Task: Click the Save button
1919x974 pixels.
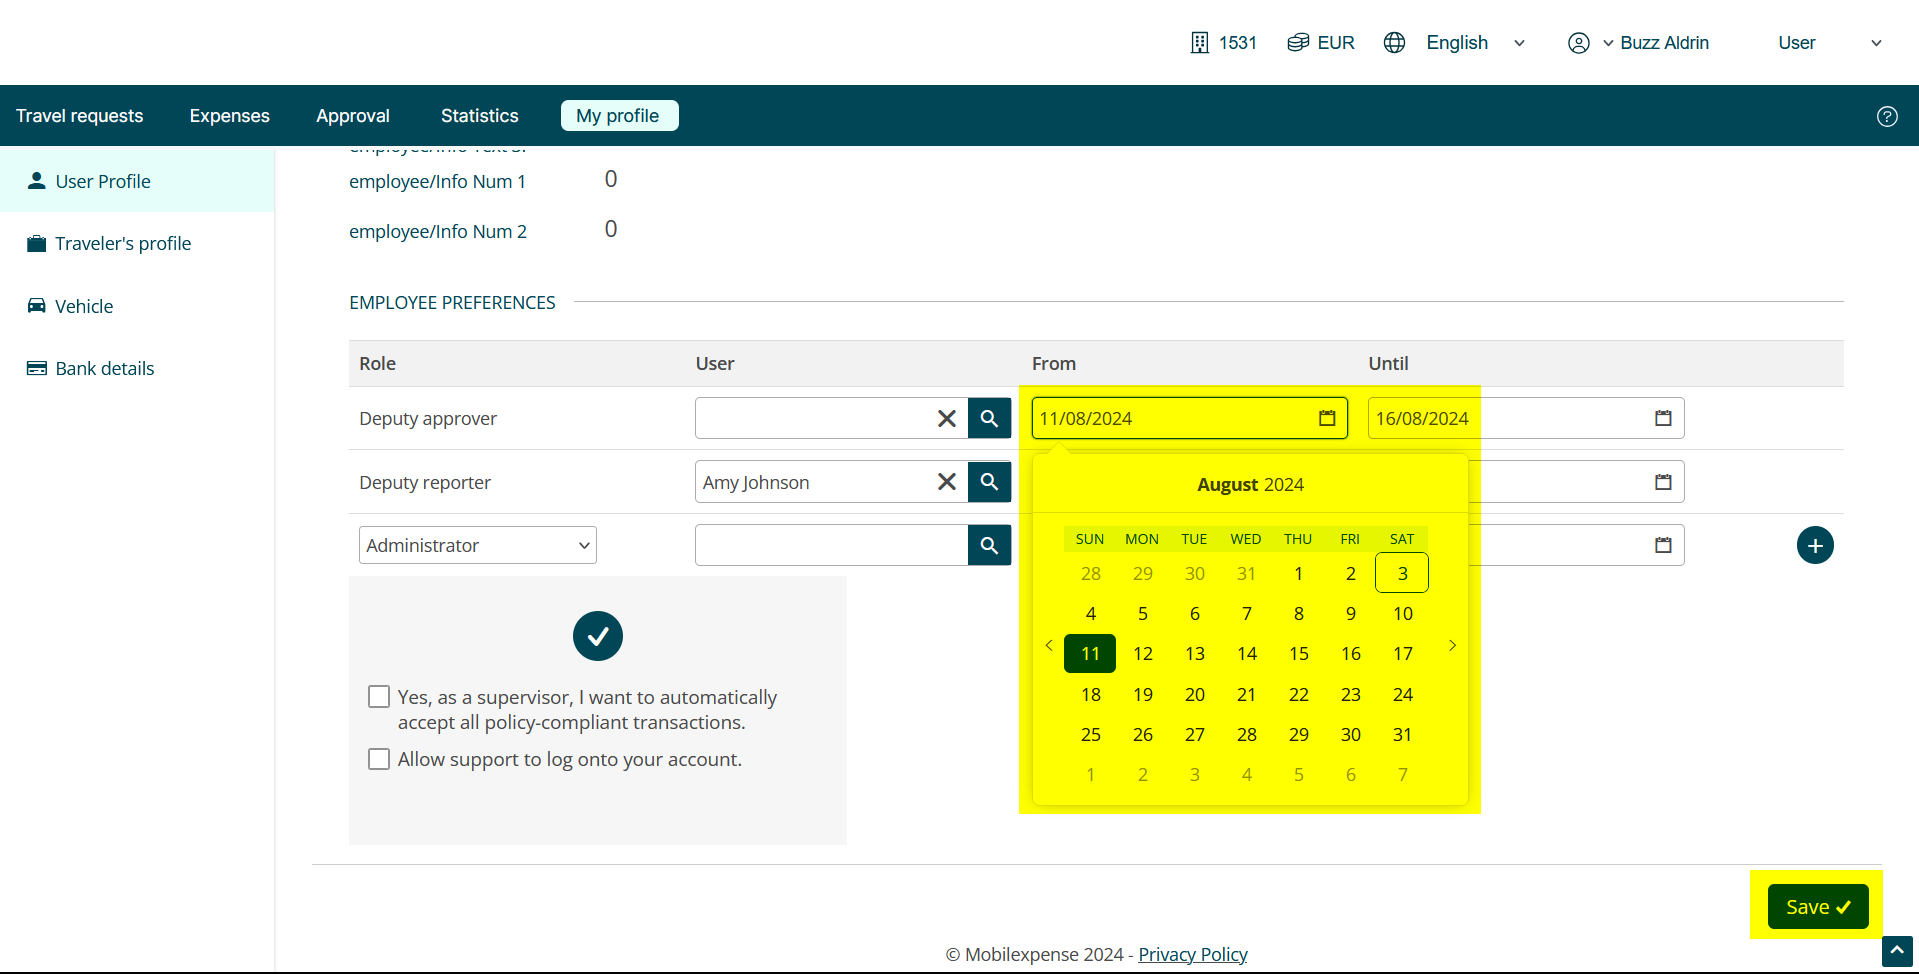Action: (x=1817, y=907)
